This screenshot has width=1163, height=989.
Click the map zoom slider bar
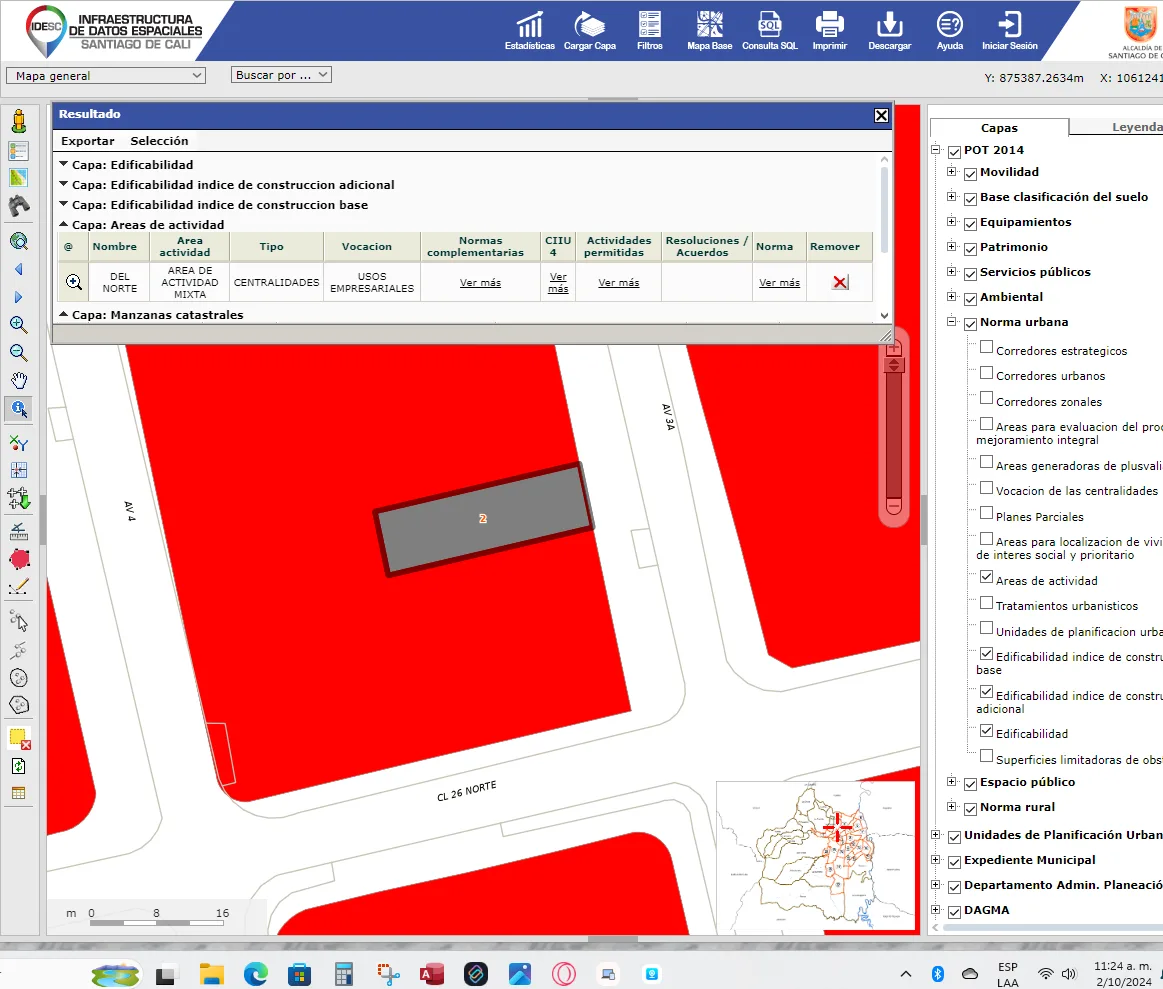894,435
